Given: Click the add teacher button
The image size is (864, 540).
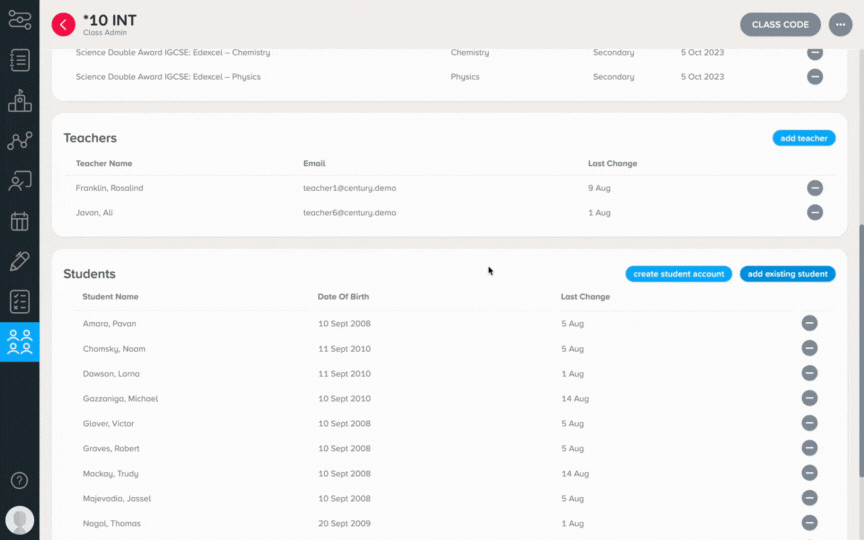Looking at the screenshot, I should [803, 138].
